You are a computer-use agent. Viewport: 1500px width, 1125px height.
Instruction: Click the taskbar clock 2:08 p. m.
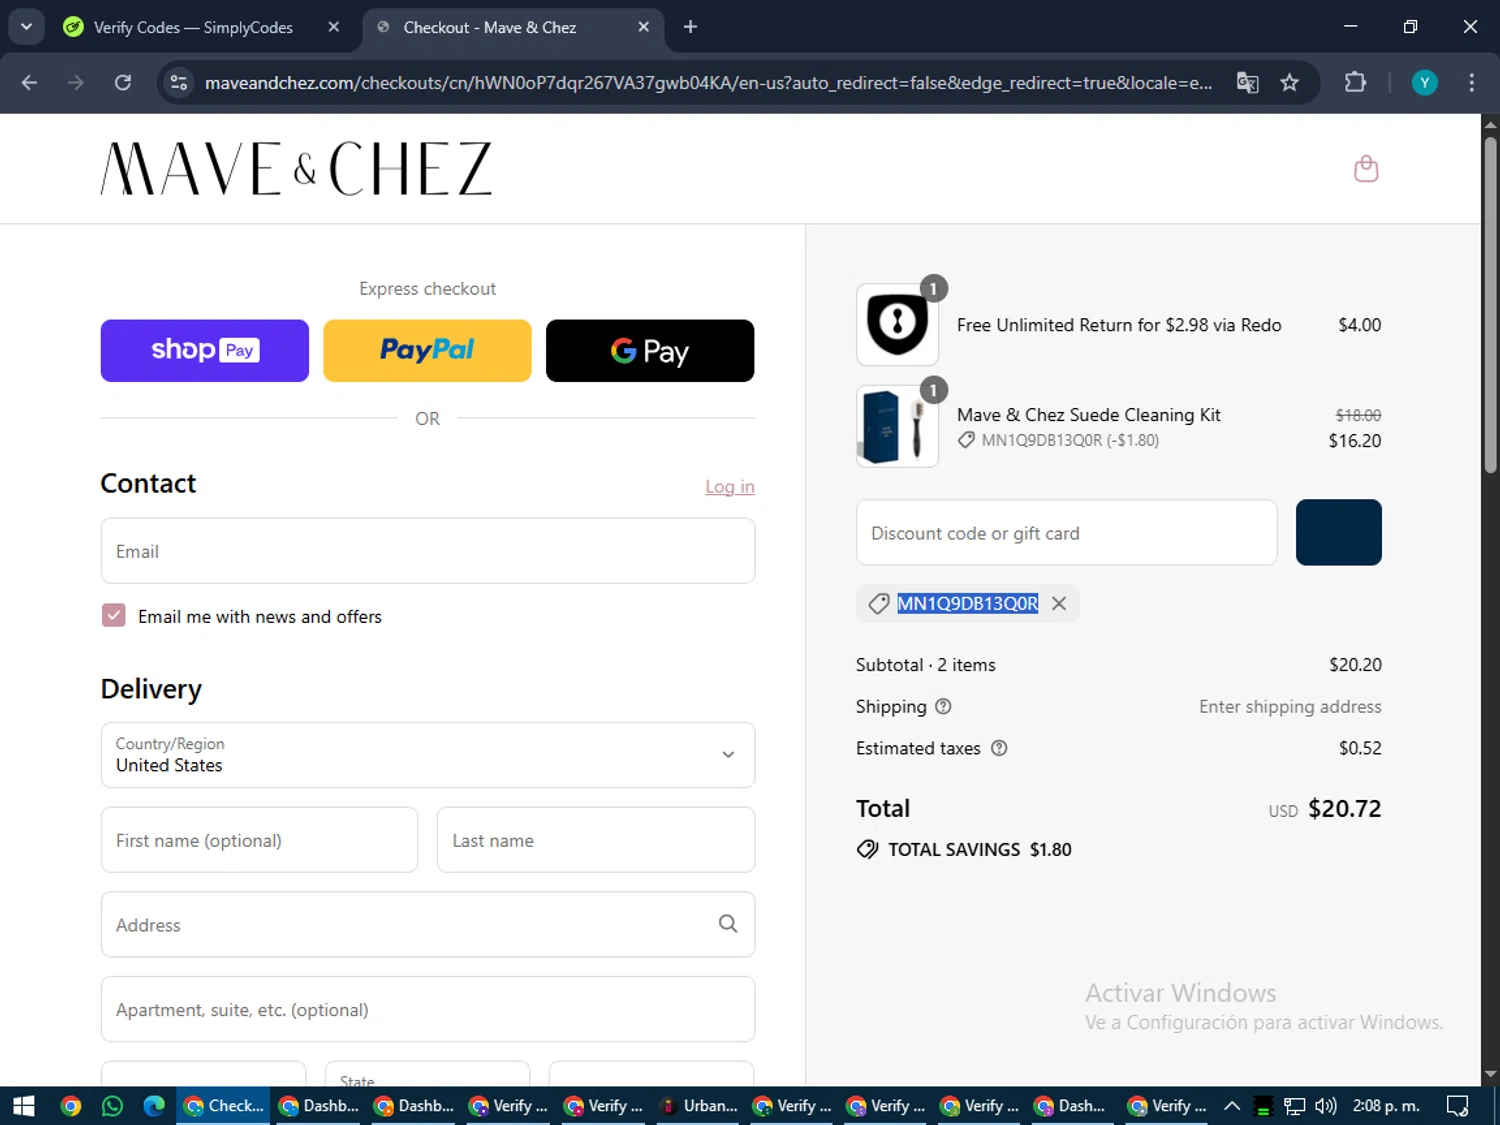(1386, 1106)
